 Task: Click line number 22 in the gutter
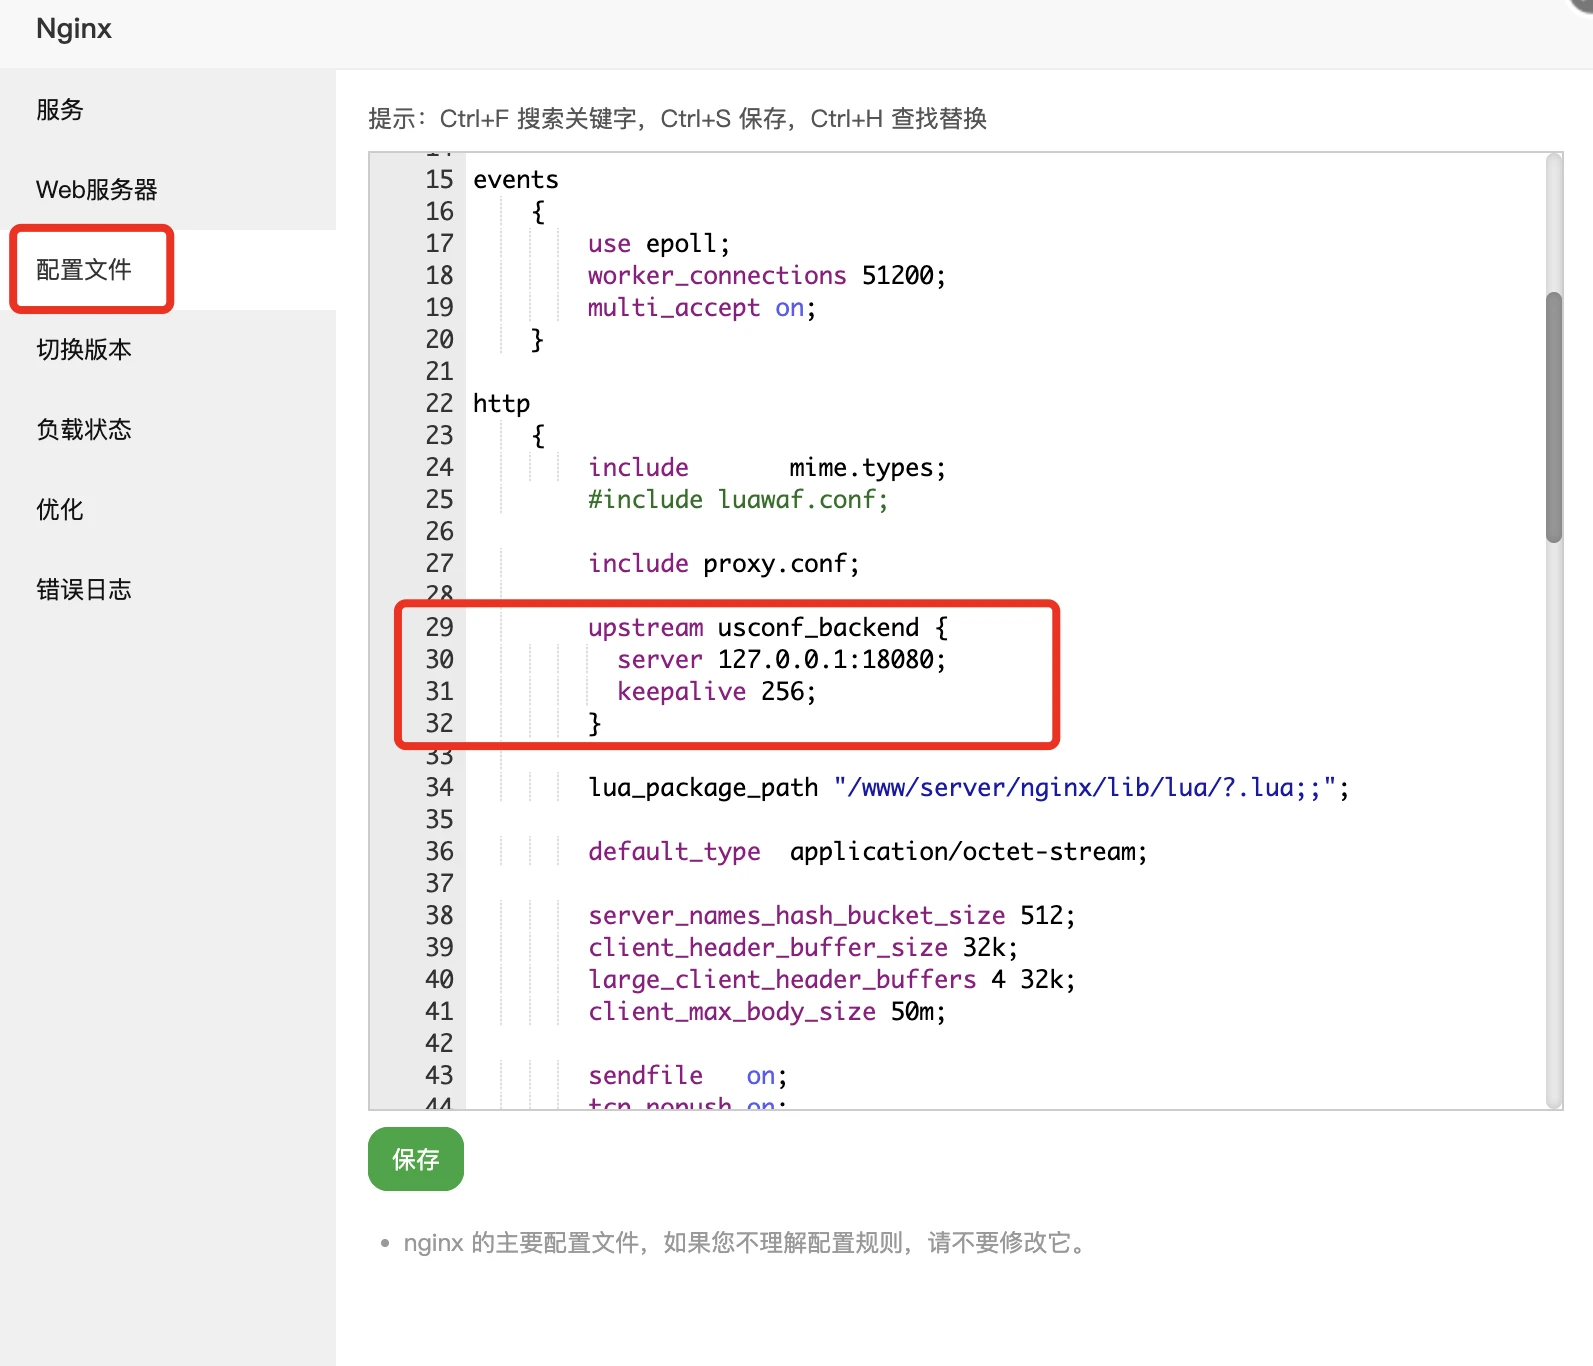439,404
